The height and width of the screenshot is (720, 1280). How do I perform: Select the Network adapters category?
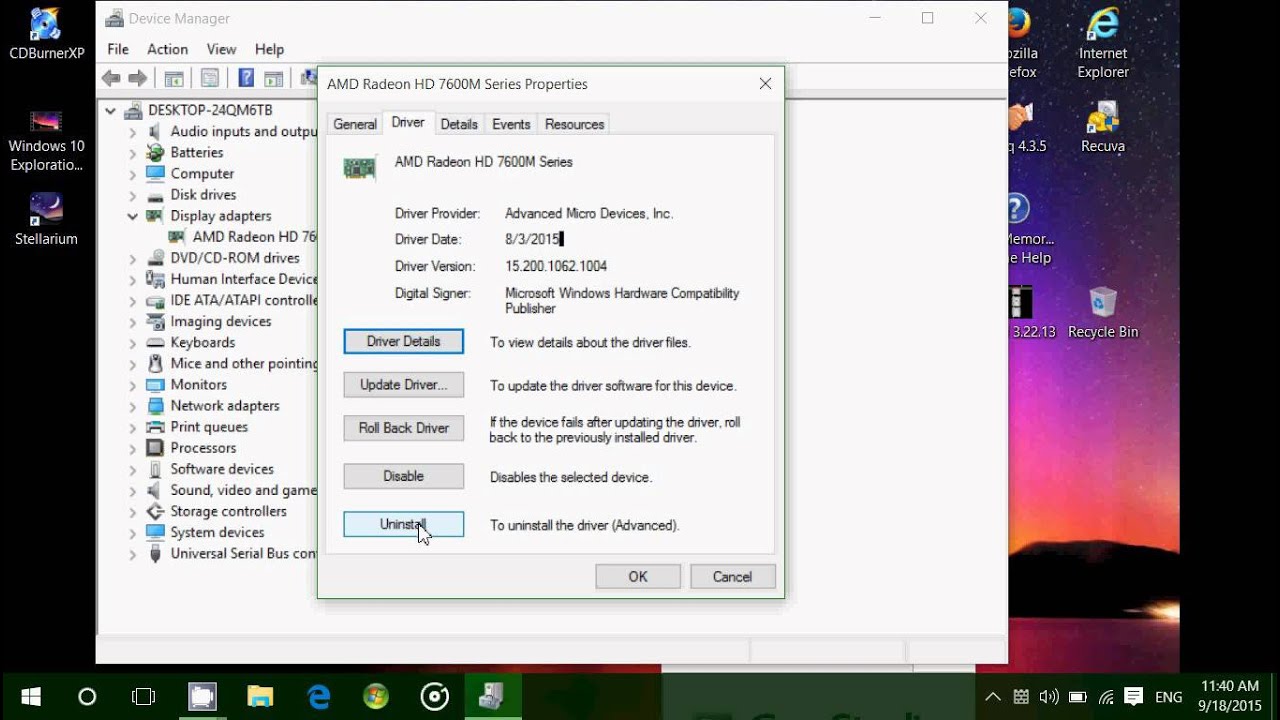click(x=225, y=405)
